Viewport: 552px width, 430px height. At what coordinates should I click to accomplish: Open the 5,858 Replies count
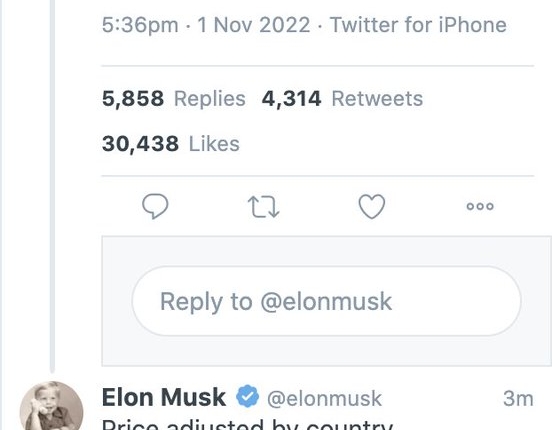pyautogui.click(x=174, y=98)
